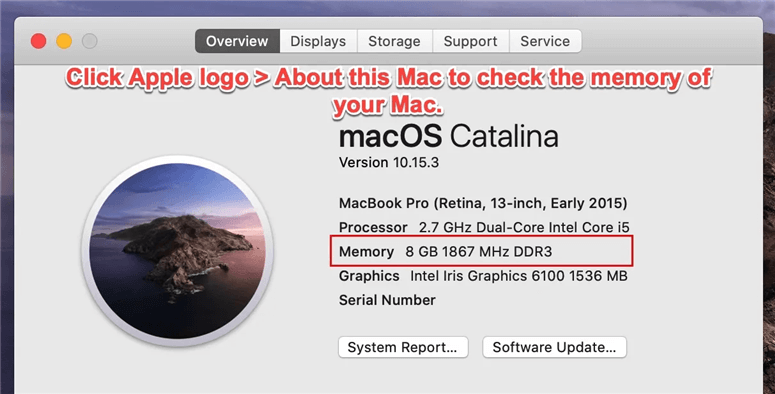Open the Displays tab
This screenshot has height=394, width=775.
[x=318, y=41]
